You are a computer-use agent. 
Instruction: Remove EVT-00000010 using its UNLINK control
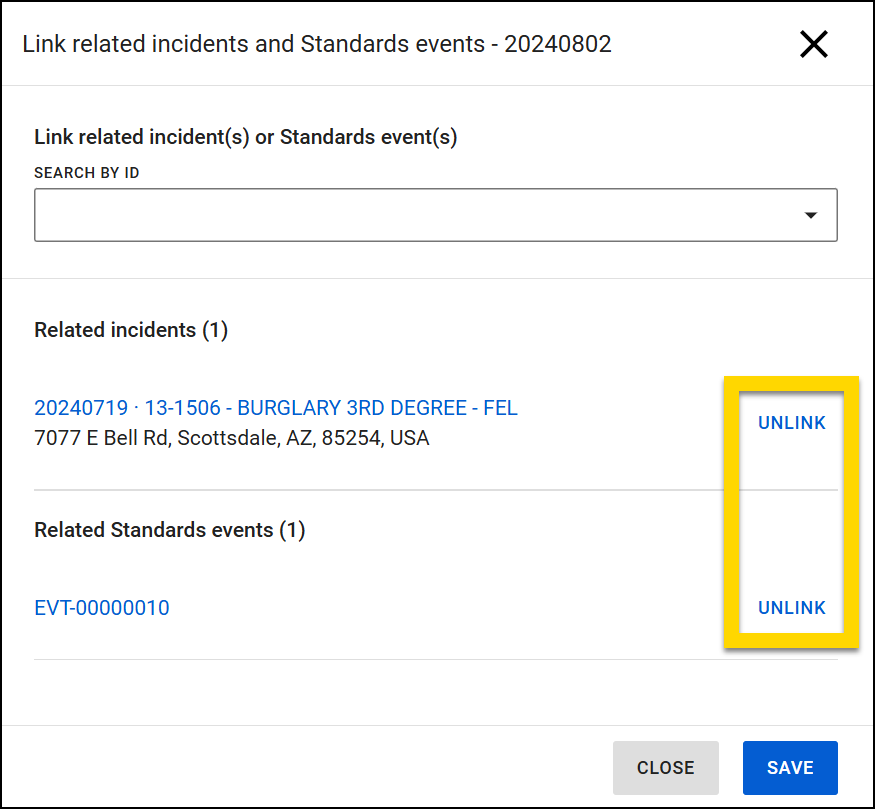791,607
